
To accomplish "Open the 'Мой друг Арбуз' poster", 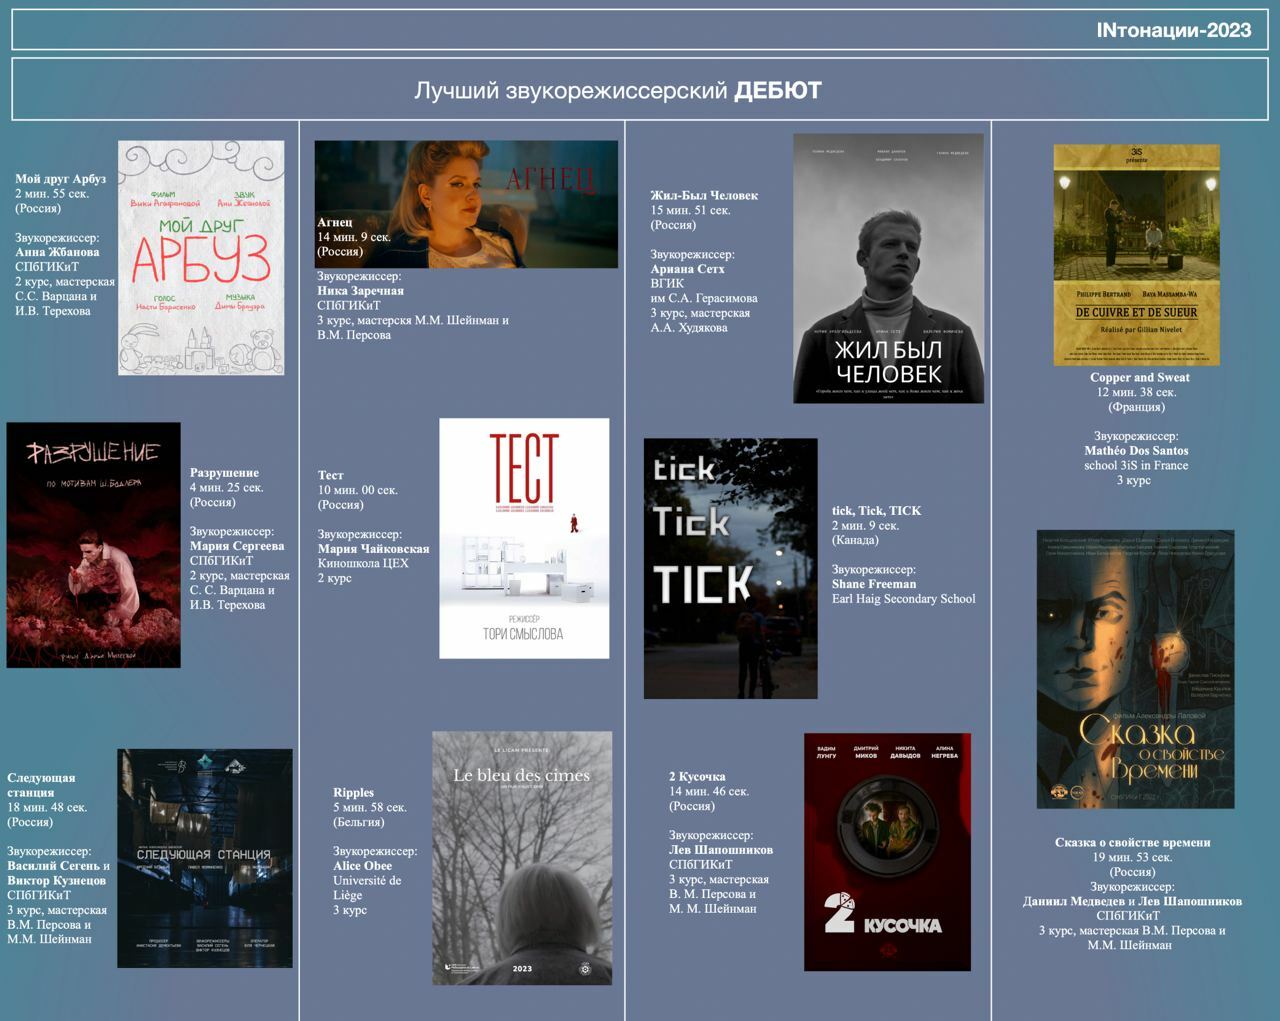I will [x=201, y=258].
